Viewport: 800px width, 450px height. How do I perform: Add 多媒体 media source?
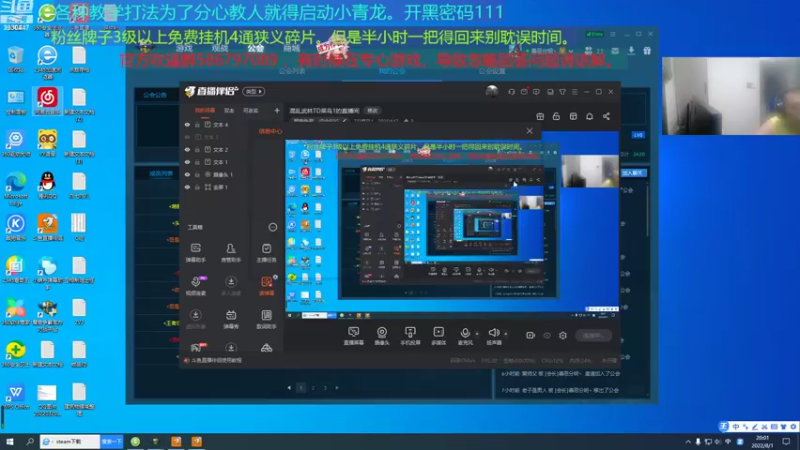[438, 336]
